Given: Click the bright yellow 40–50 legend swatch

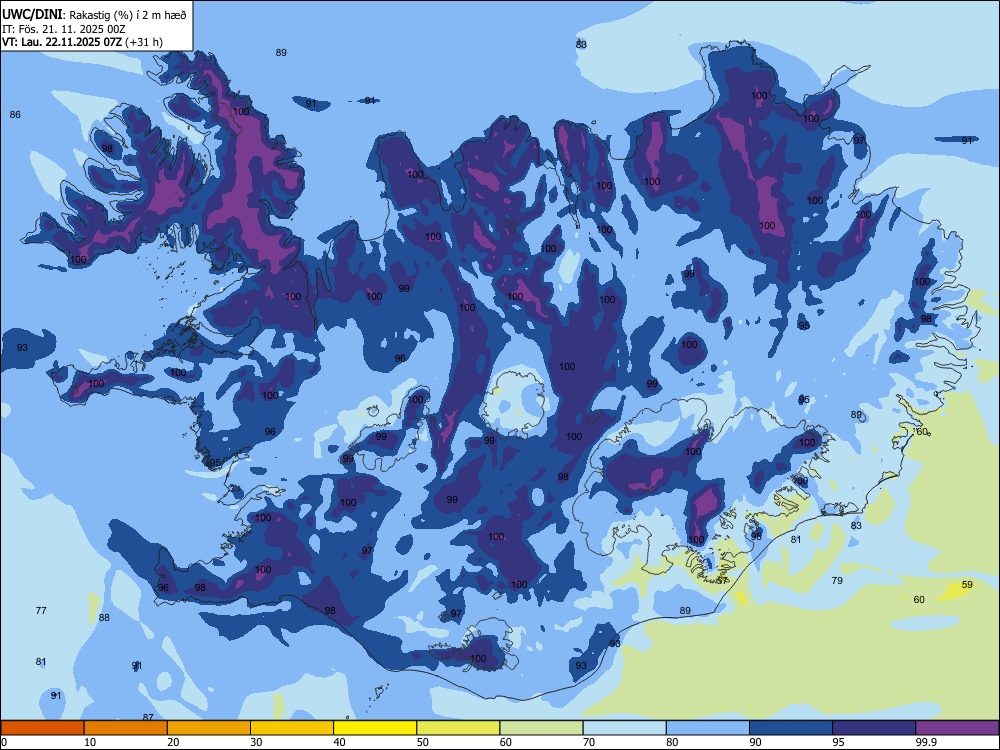Looking at the screenshot, I should (375, 728).
